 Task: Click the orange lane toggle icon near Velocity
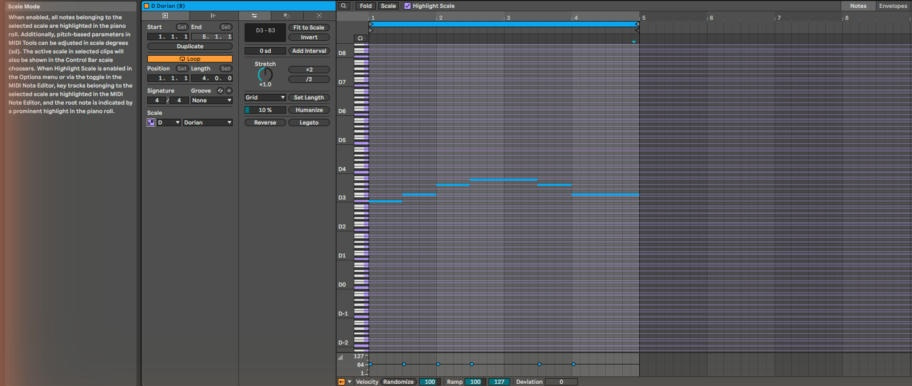[x=341, y=382]
